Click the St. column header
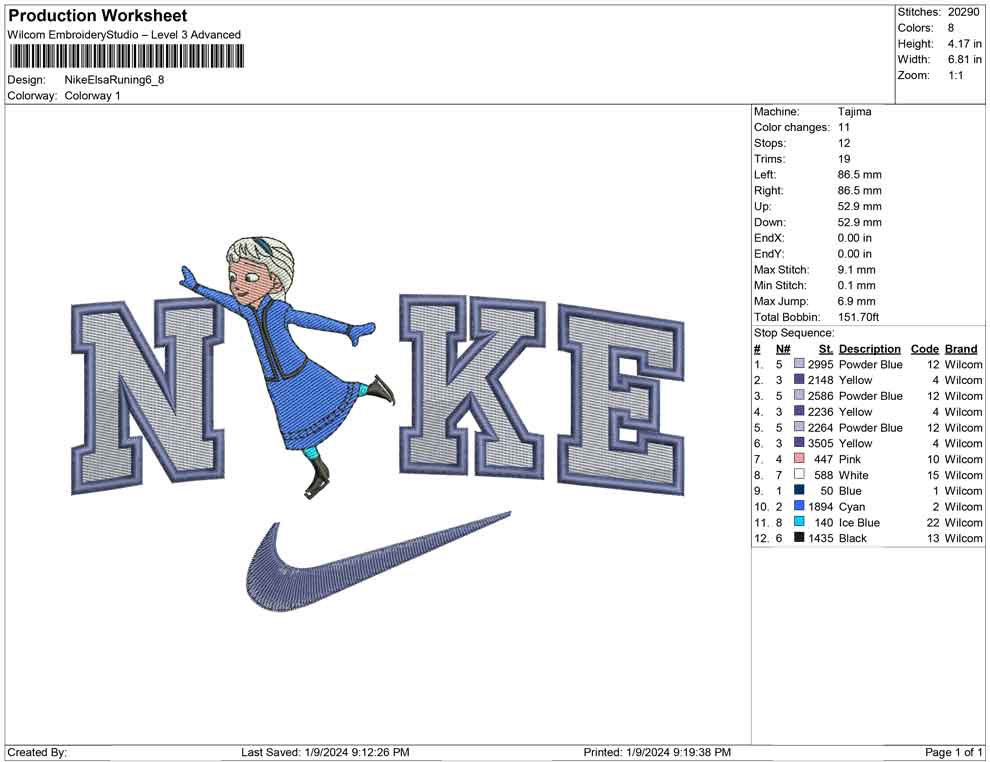 click(826, 348)
